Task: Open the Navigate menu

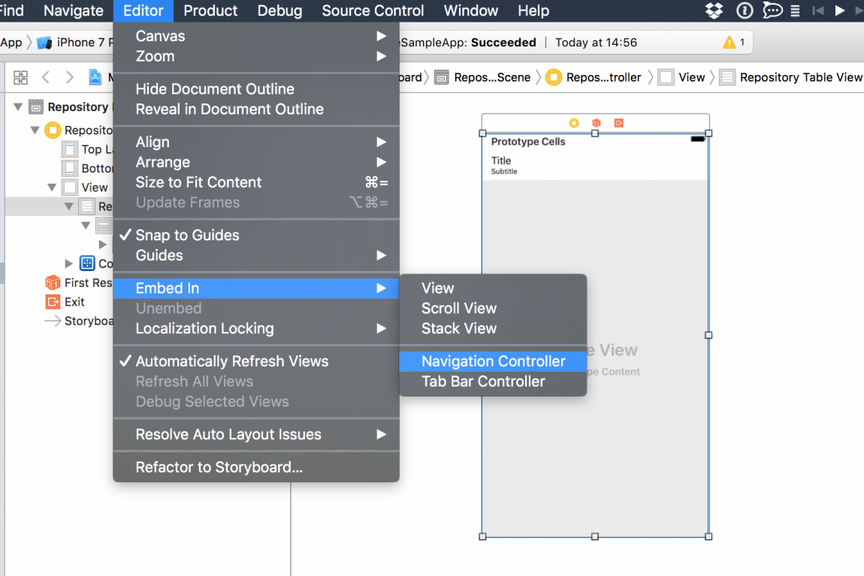Action: (73, 10)
